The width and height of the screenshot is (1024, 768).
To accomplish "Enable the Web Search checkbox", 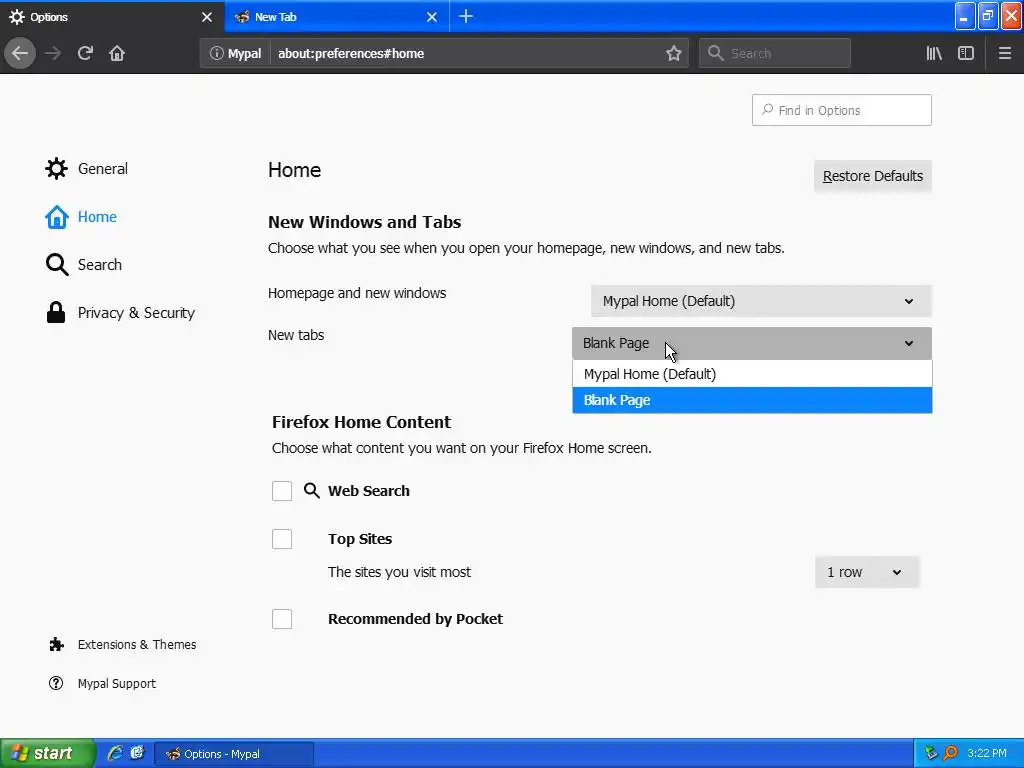I will [x=282, y=491].
